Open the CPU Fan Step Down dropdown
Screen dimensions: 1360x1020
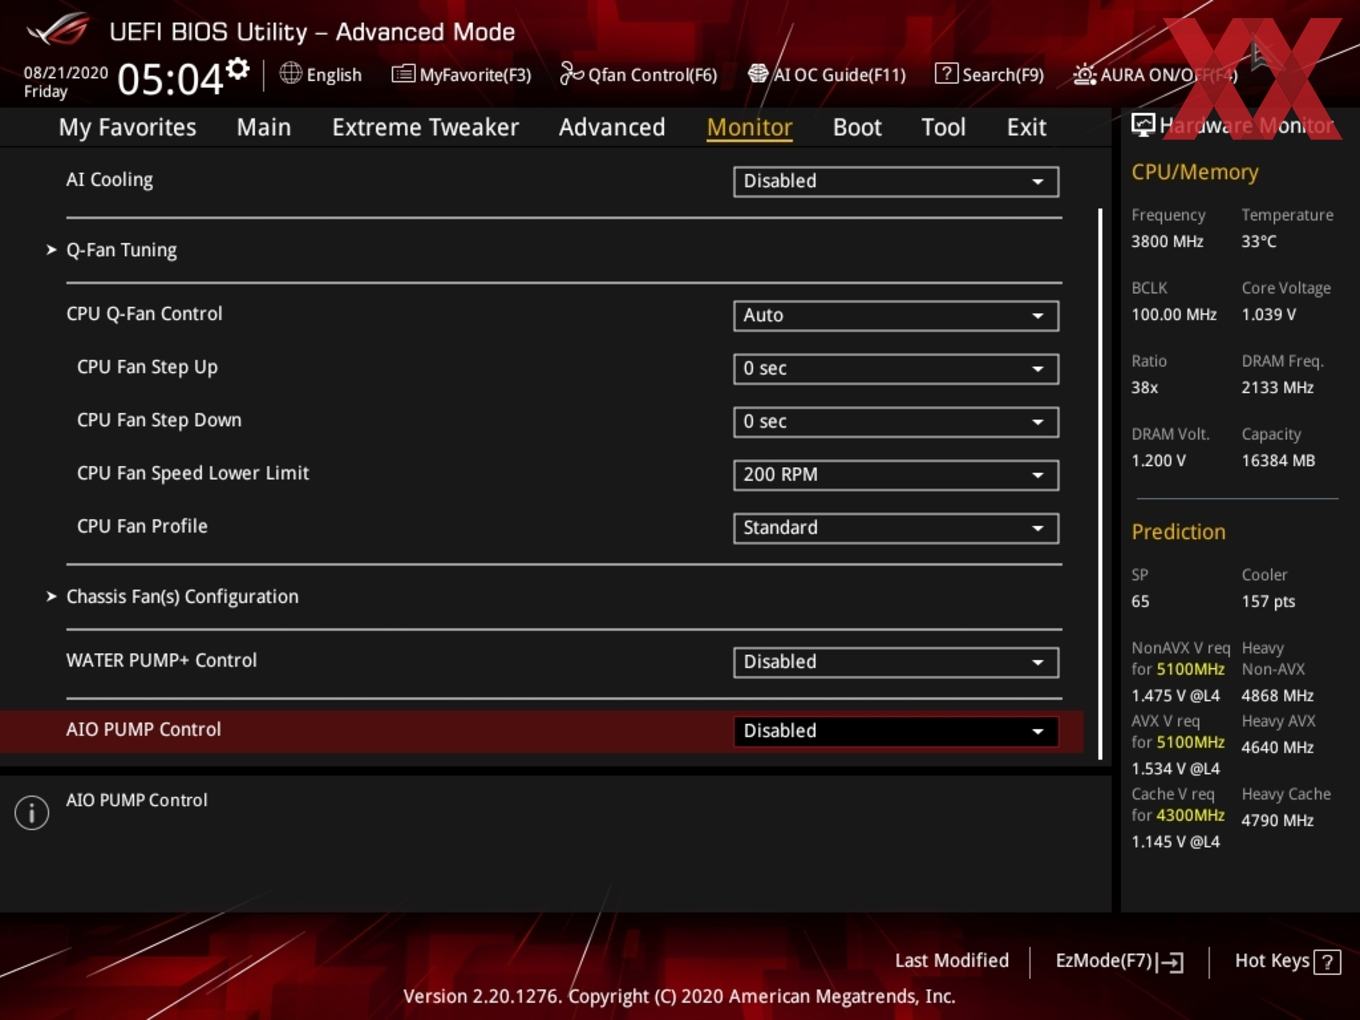896,421
